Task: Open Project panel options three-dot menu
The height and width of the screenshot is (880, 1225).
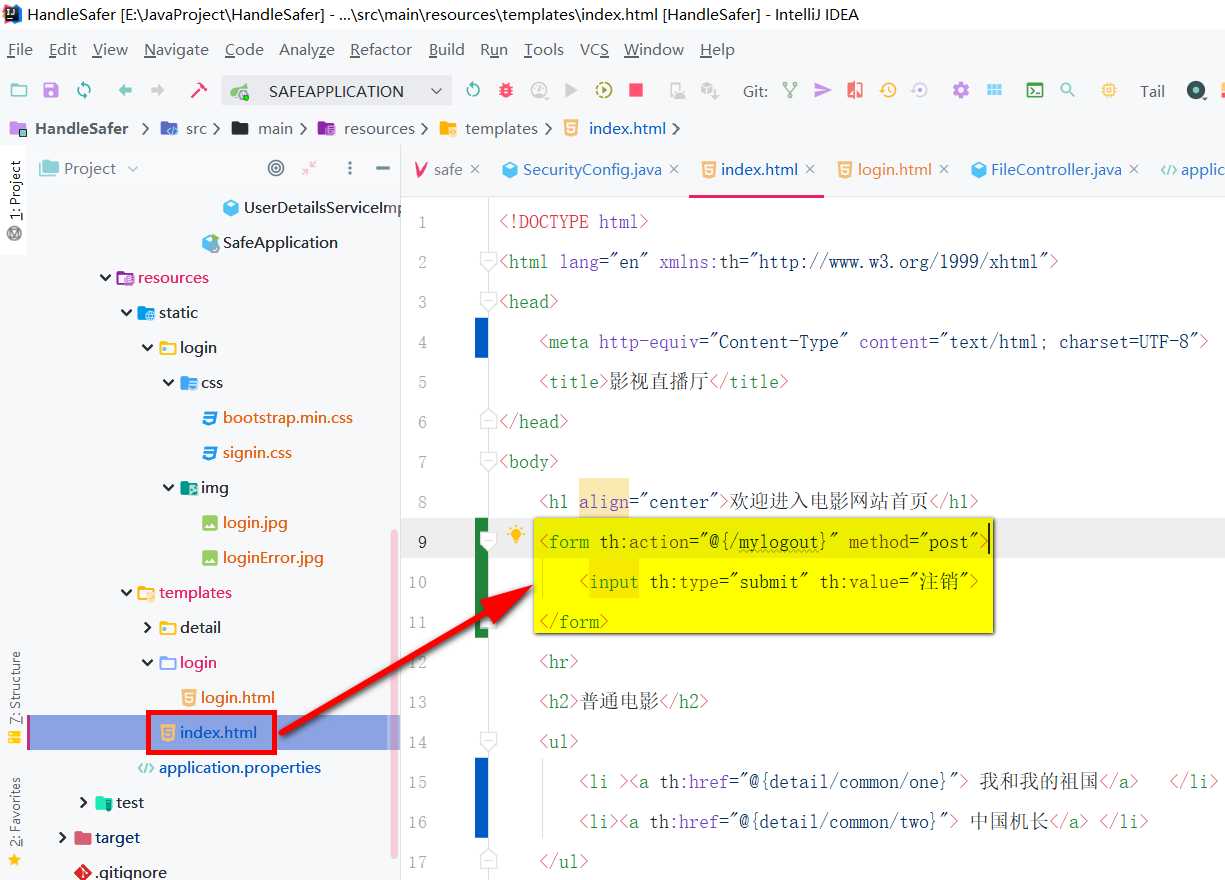Action: pyautogui.click(x=349, y=168)
